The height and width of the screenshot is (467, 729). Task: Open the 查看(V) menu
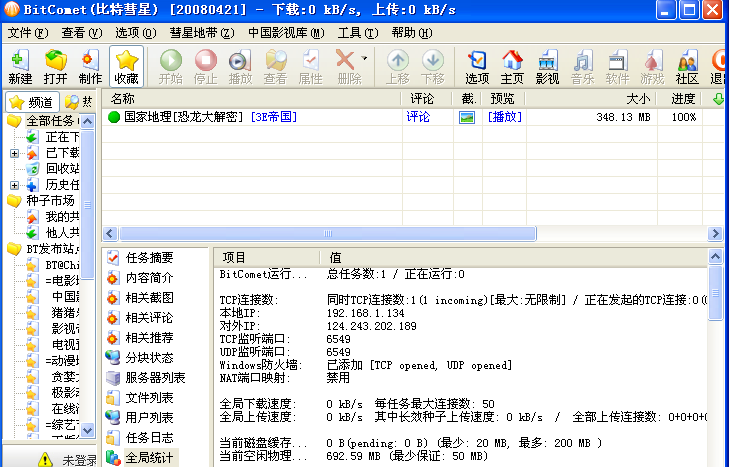(x=81, y=33)
